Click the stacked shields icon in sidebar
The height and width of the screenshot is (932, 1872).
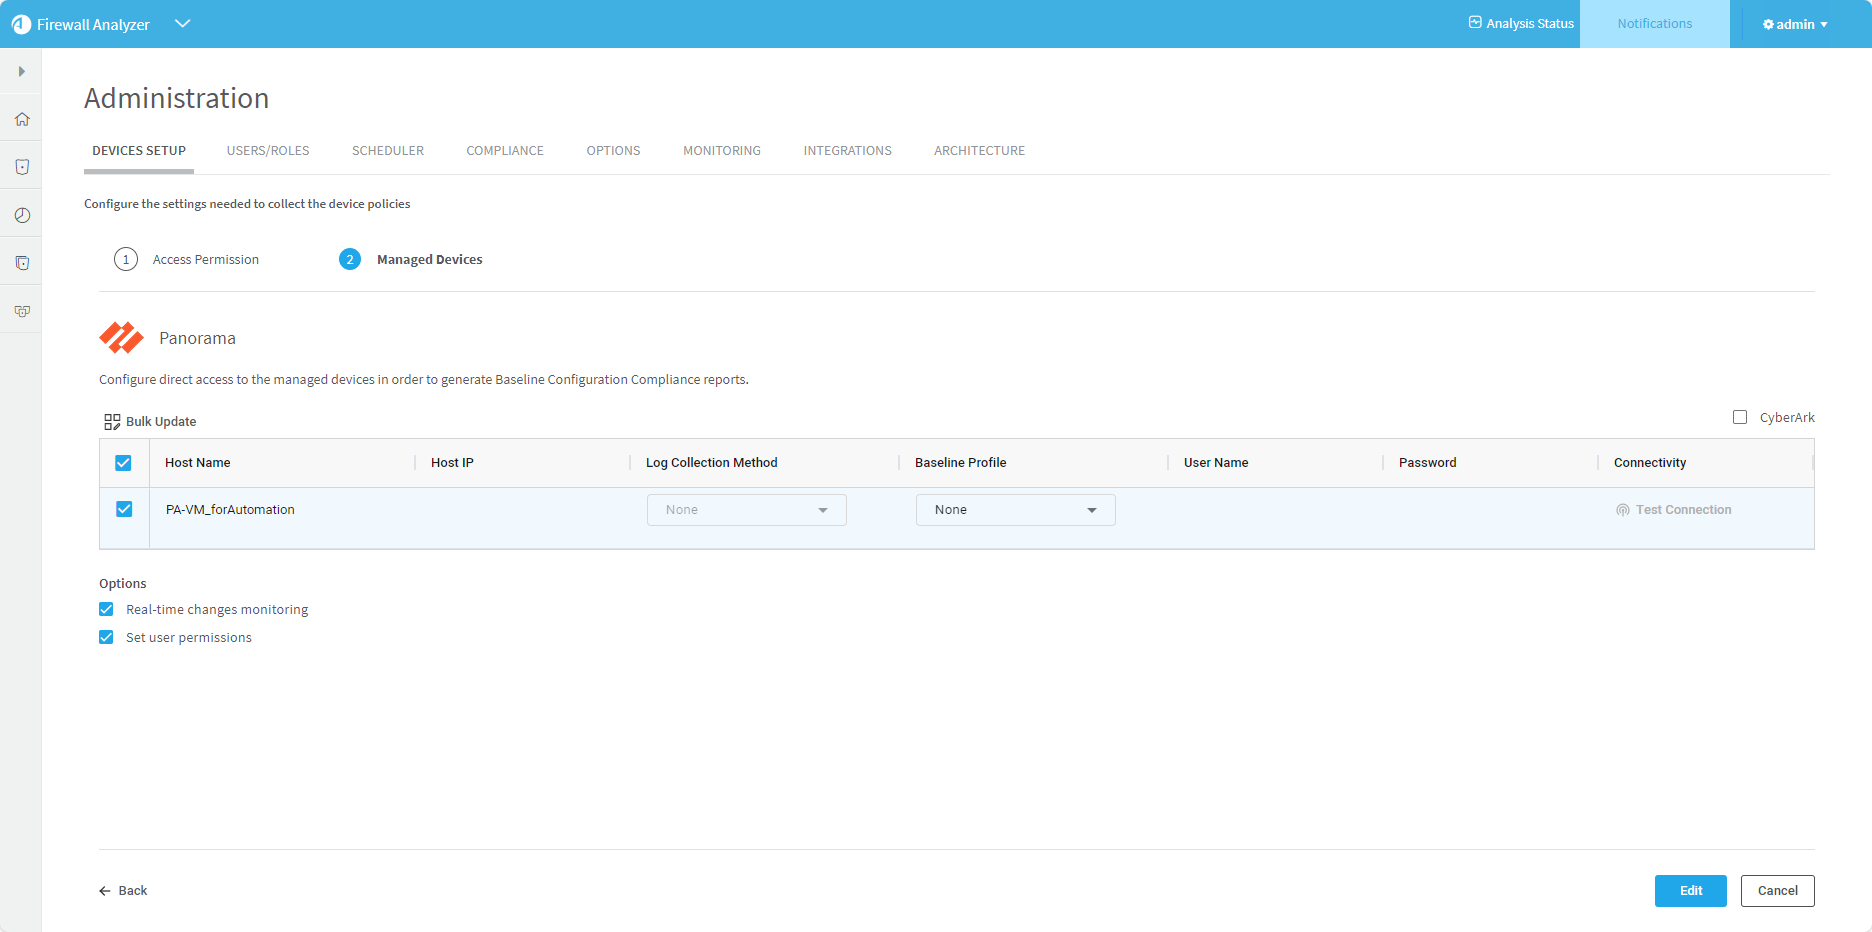pos(22,263)
